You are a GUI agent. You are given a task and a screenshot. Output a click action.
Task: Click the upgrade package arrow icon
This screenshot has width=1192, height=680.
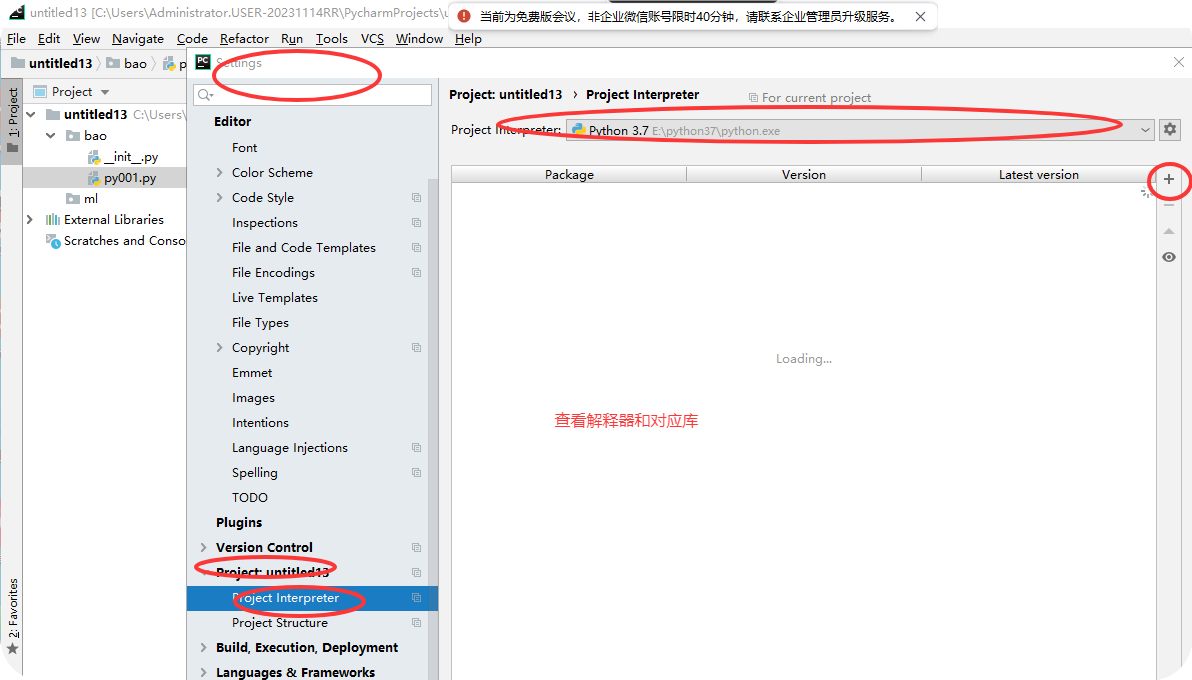(1169, 231)
